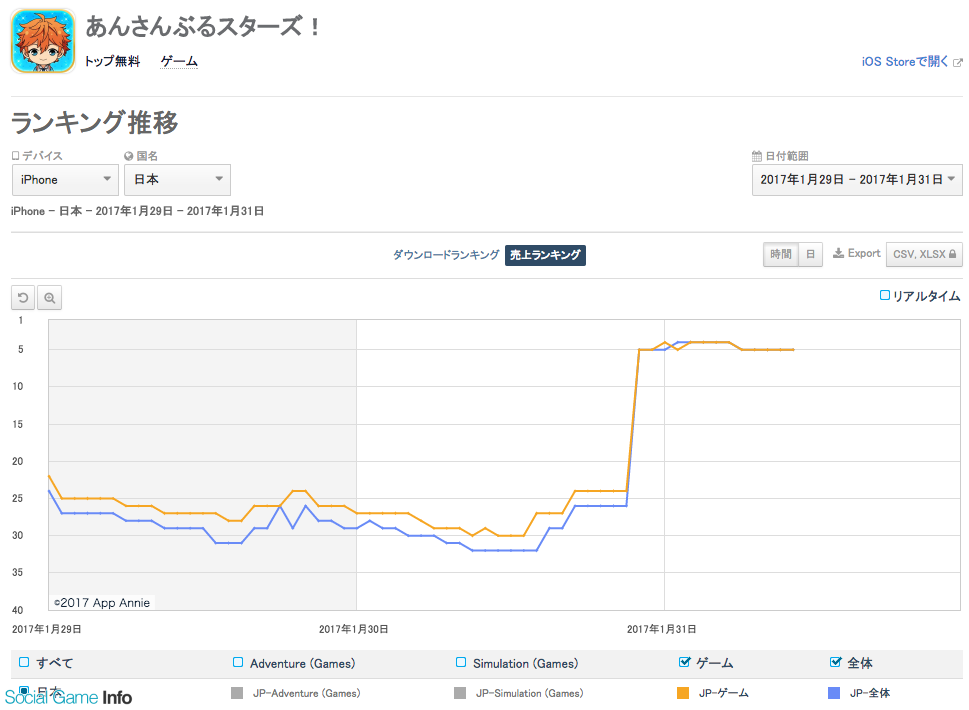Select the 時間 granularity button
The image size is (969, 710).
[x=781, y=255]
